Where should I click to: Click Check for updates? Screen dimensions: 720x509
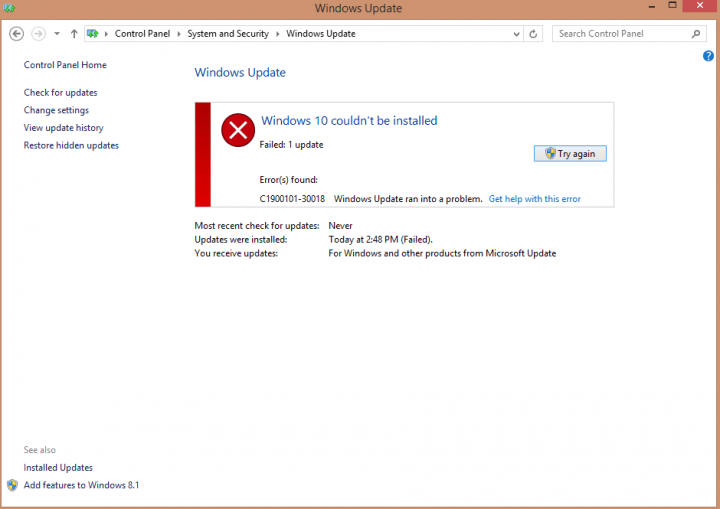(61, 92)
